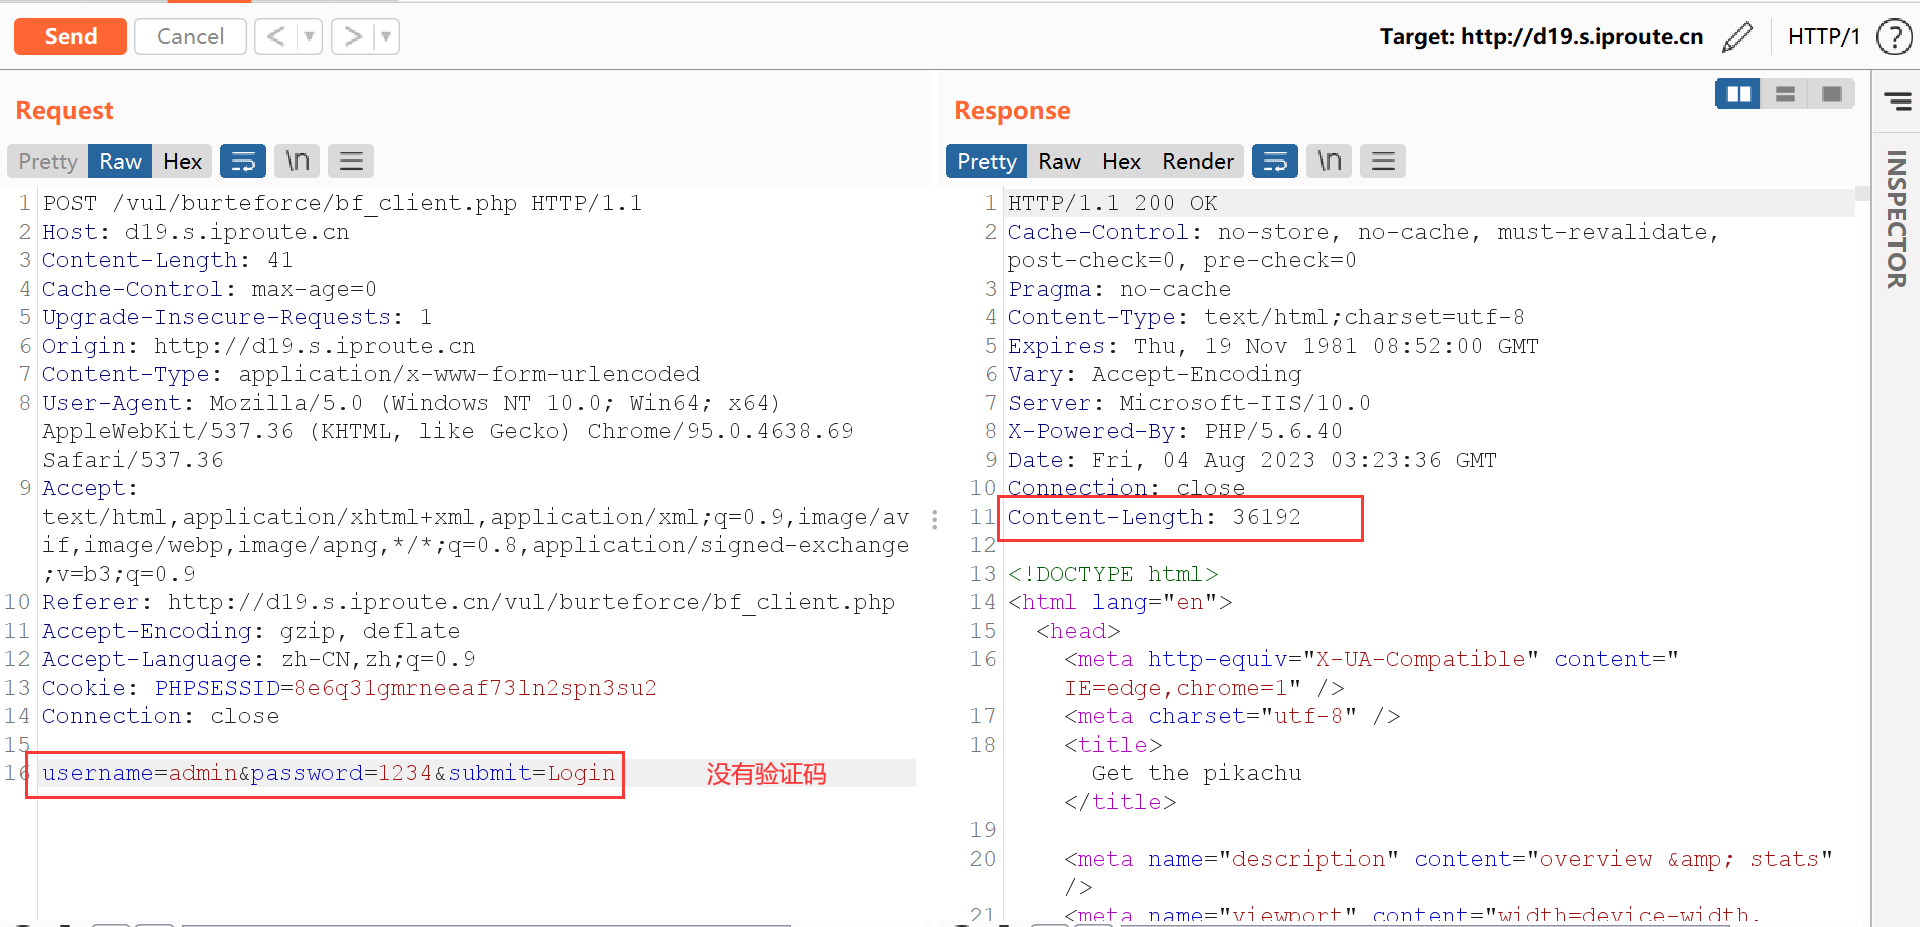
Task: Click the Cancel button
Action: (190, 37)
